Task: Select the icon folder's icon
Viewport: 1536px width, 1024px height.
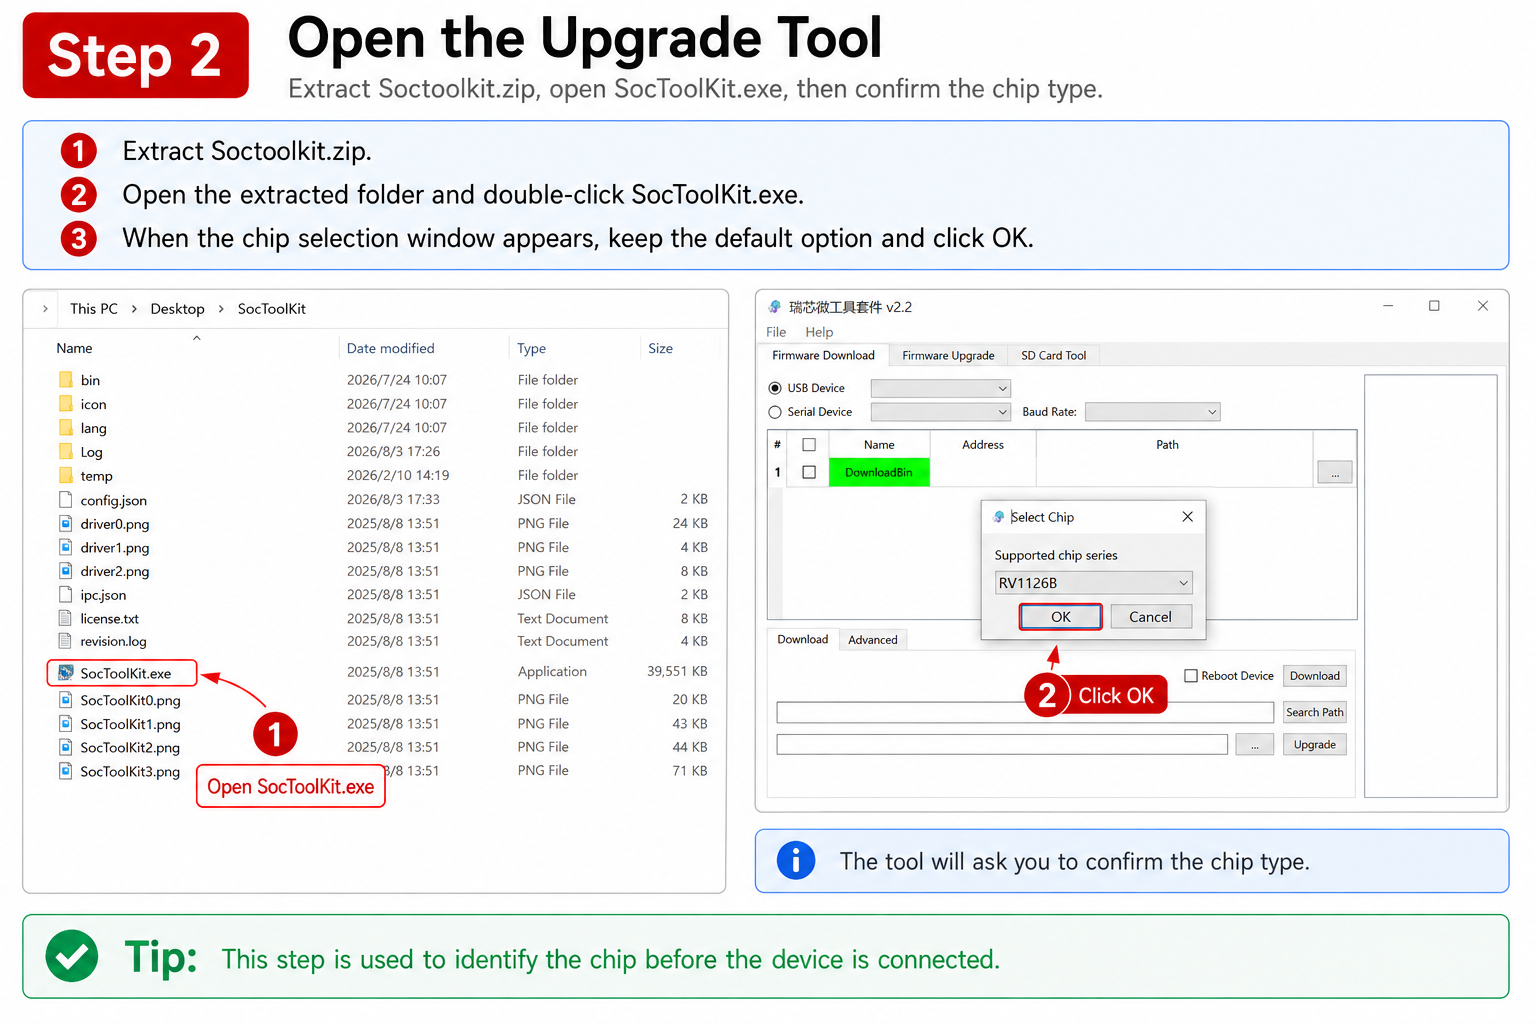Action: [66, 404]
